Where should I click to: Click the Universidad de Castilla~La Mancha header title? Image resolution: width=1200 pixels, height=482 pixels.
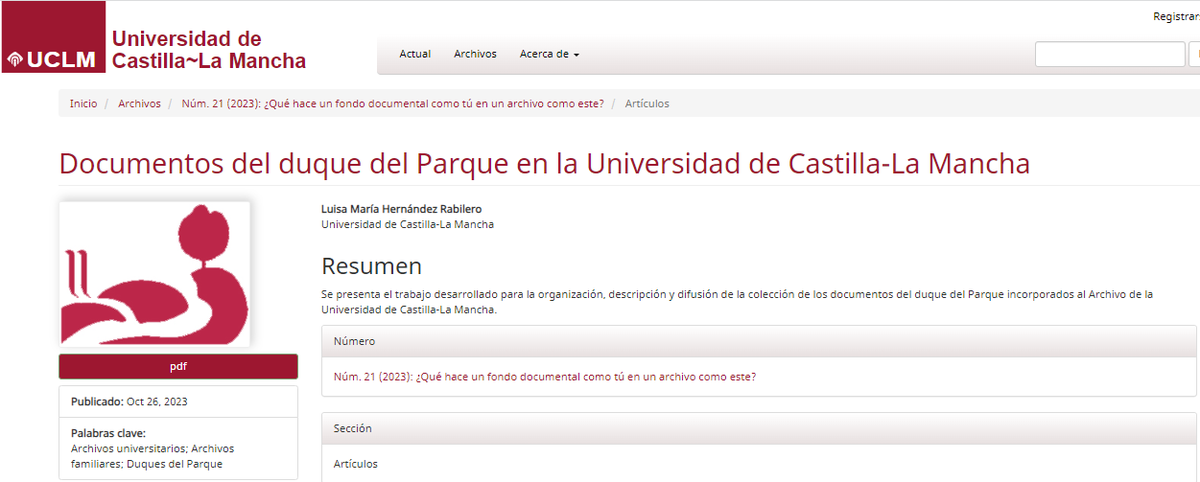(x=209, y=50)
